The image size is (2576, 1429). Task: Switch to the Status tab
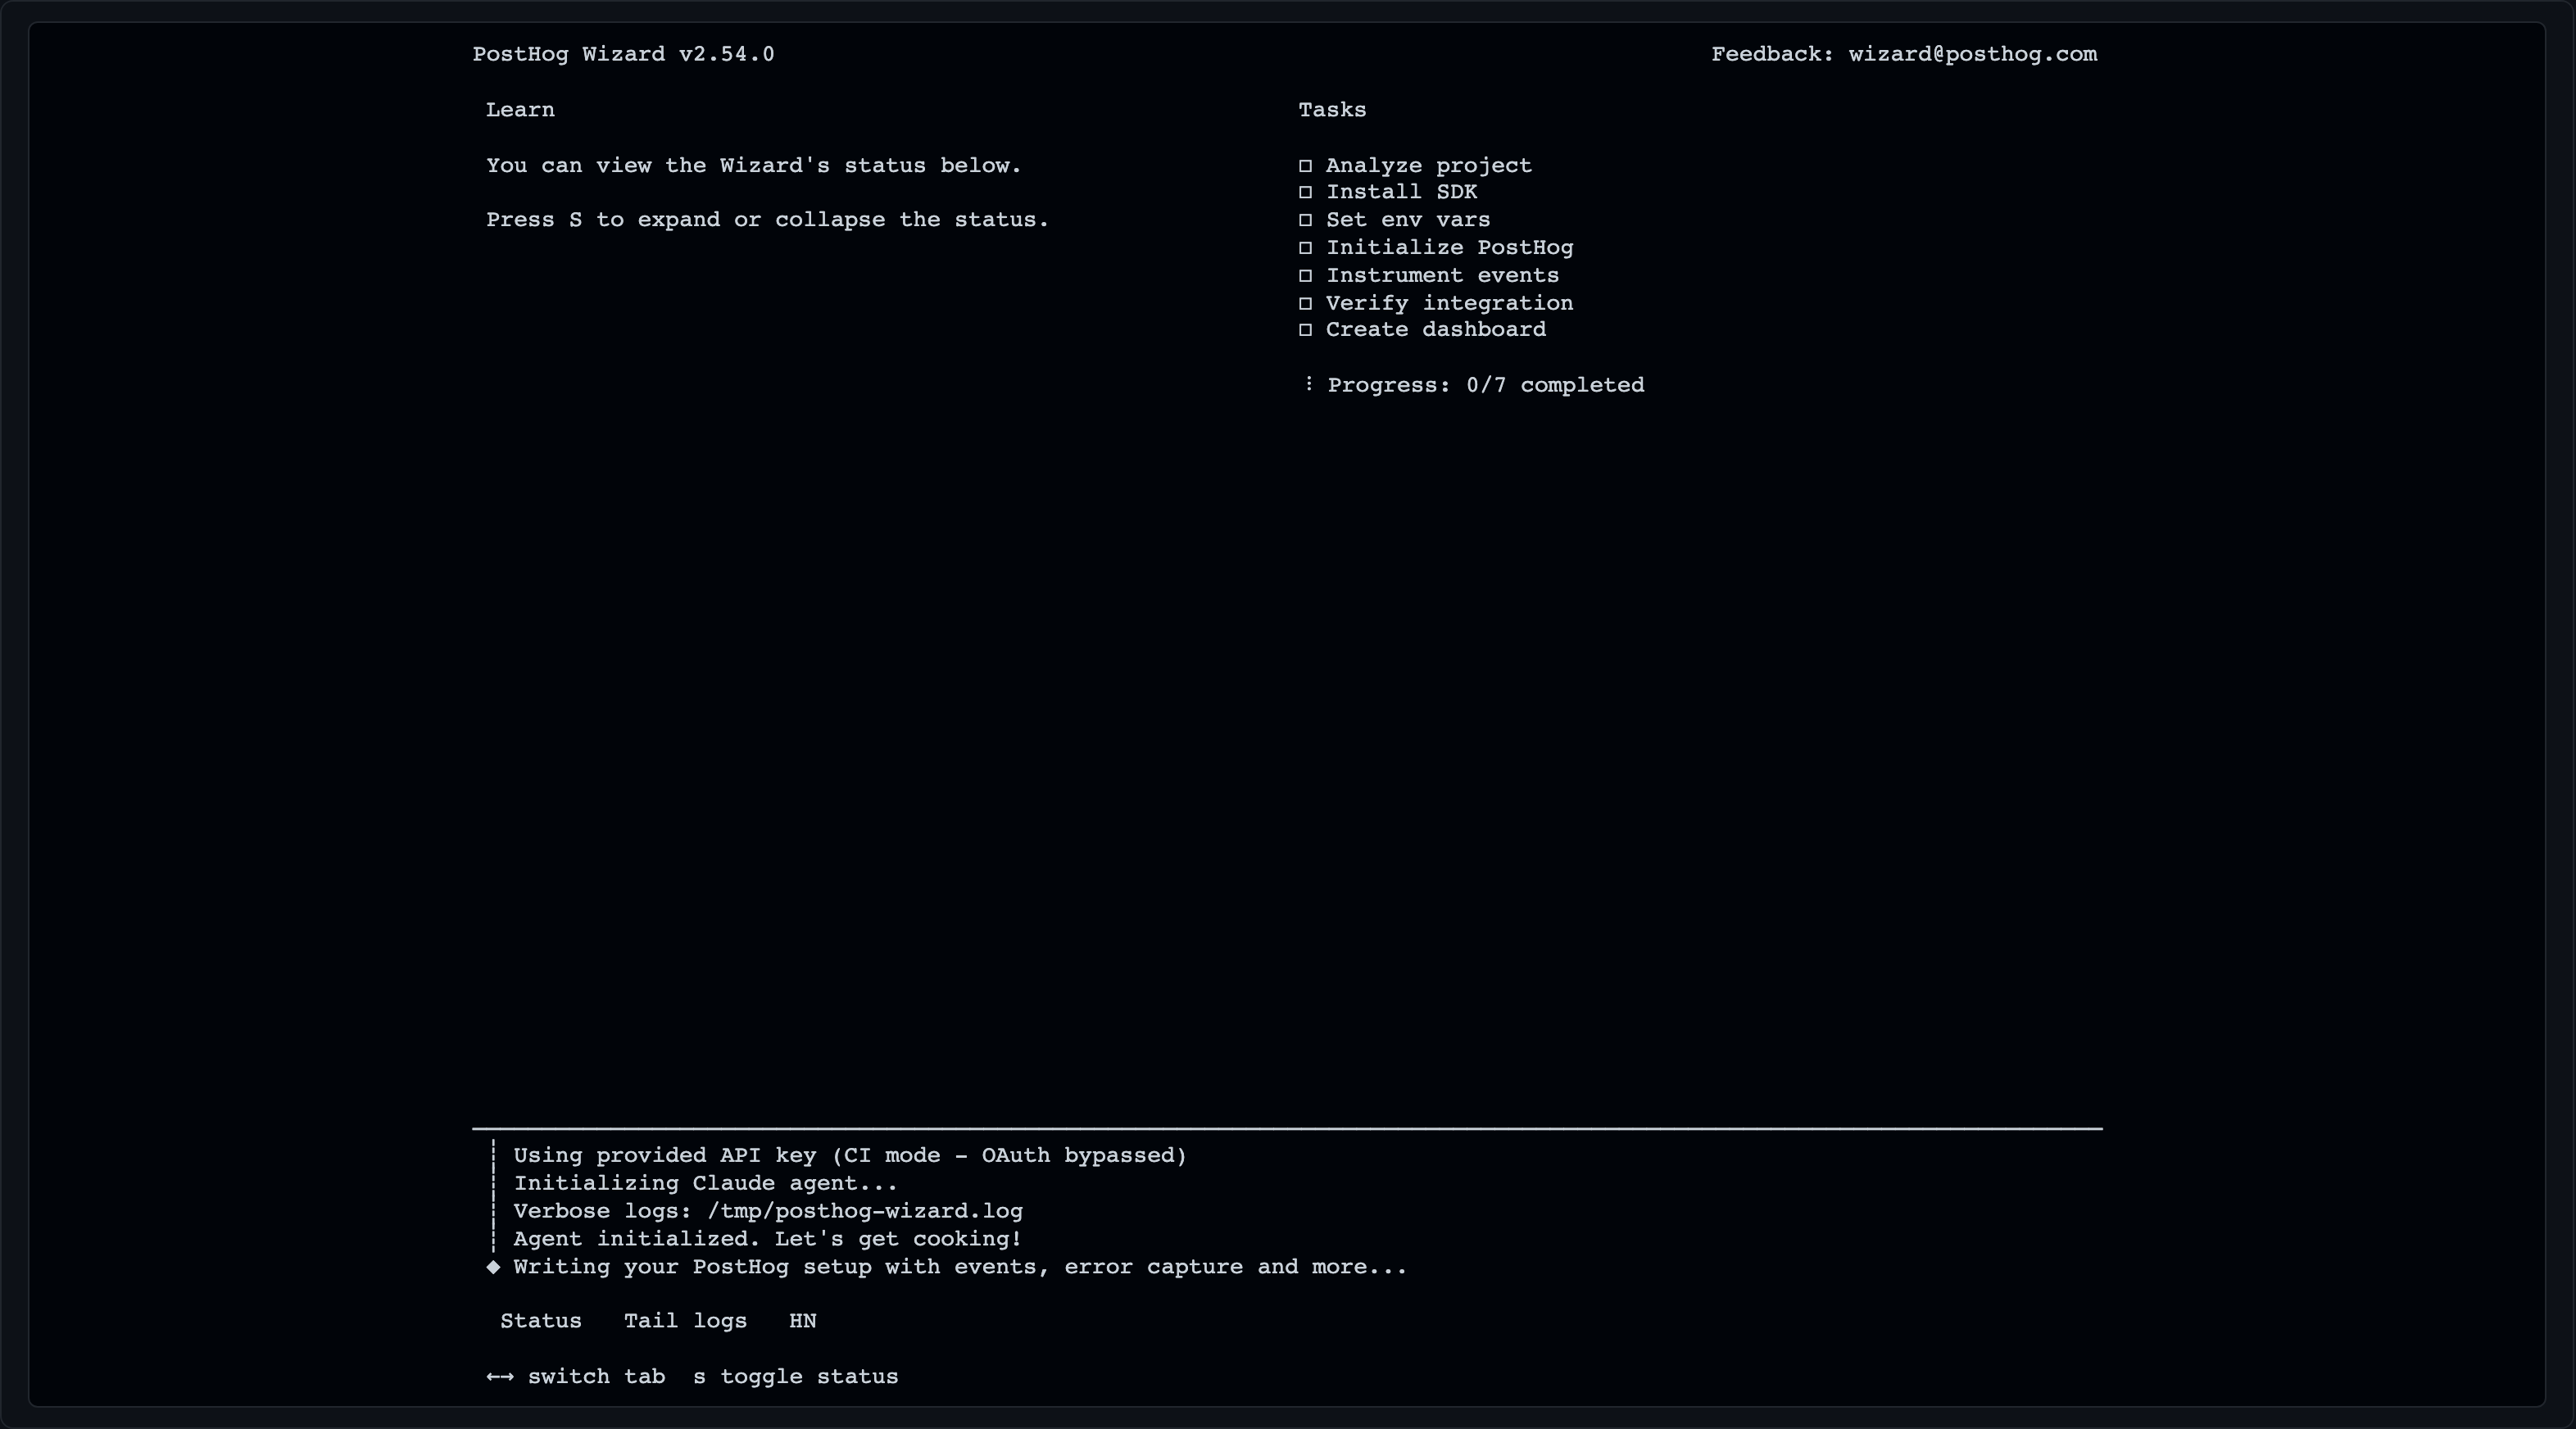(540, 1321)
